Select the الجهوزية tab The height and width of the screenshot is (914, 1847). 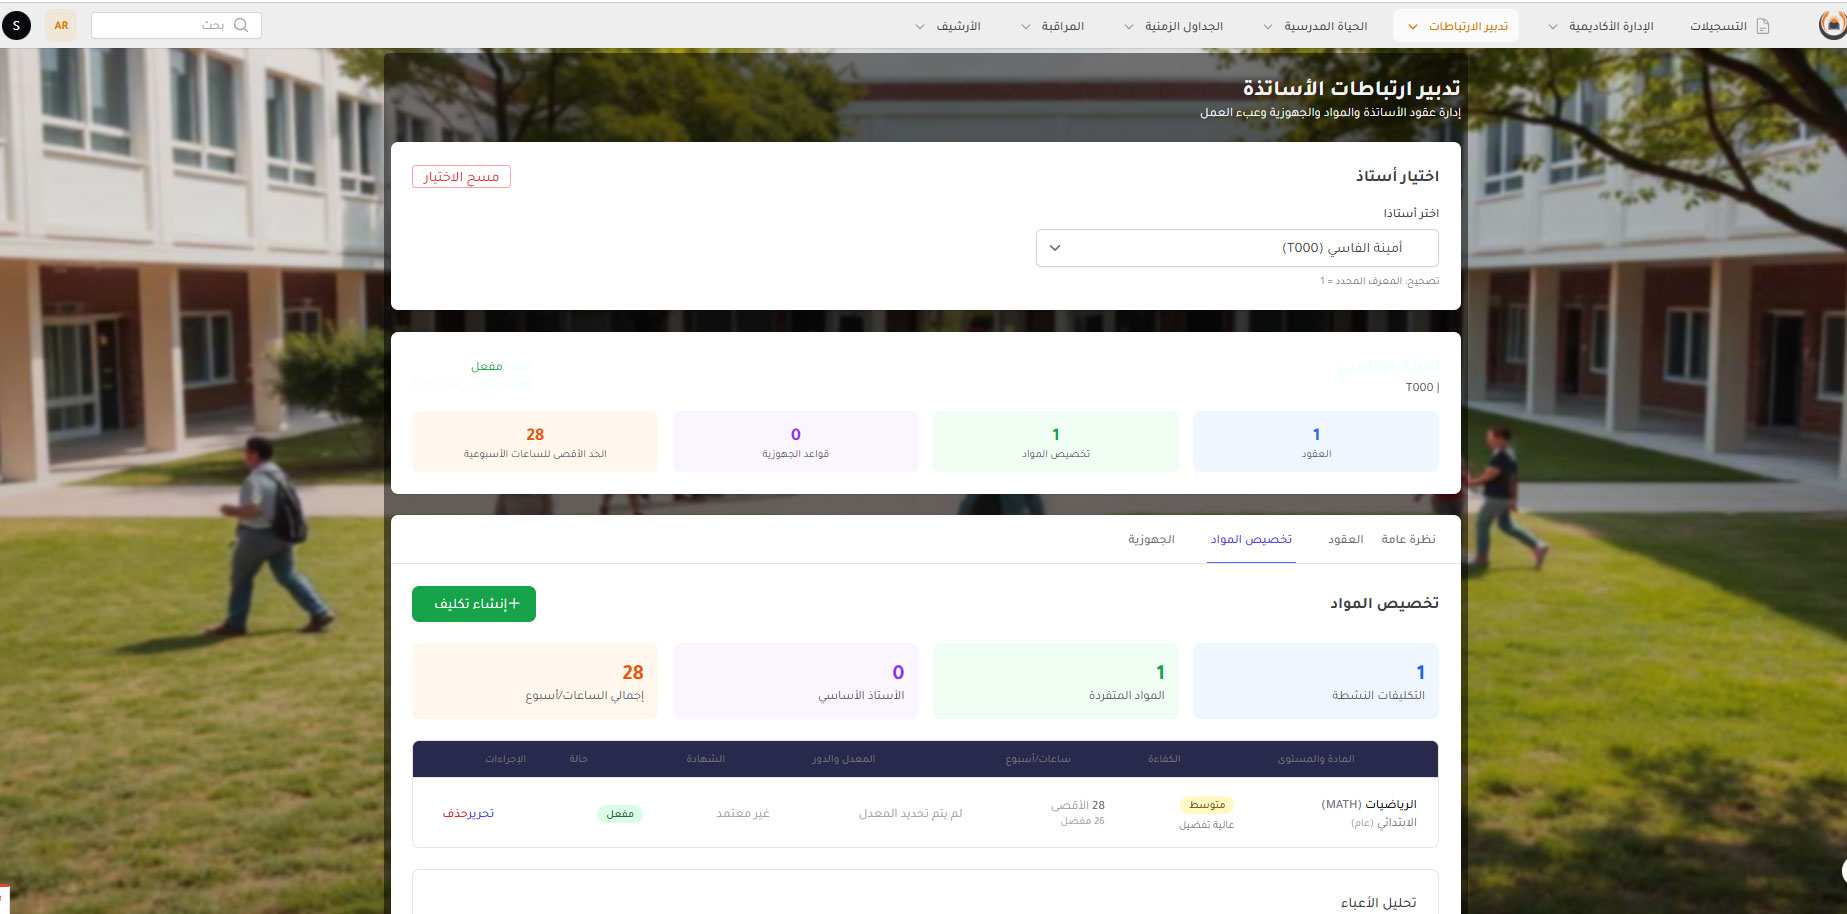(1151, 539)
